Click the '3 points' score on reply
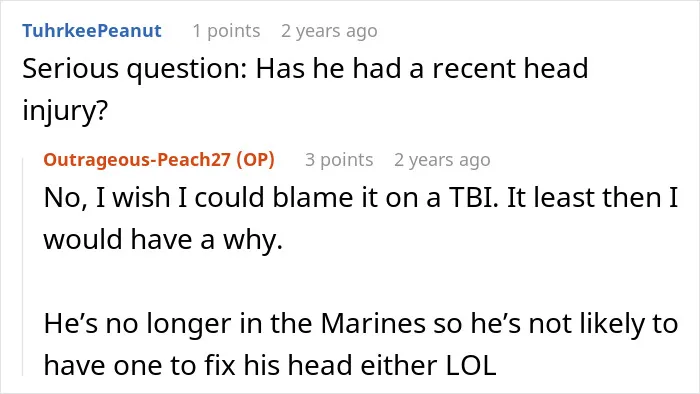The image size is (700, 394). 339,159
